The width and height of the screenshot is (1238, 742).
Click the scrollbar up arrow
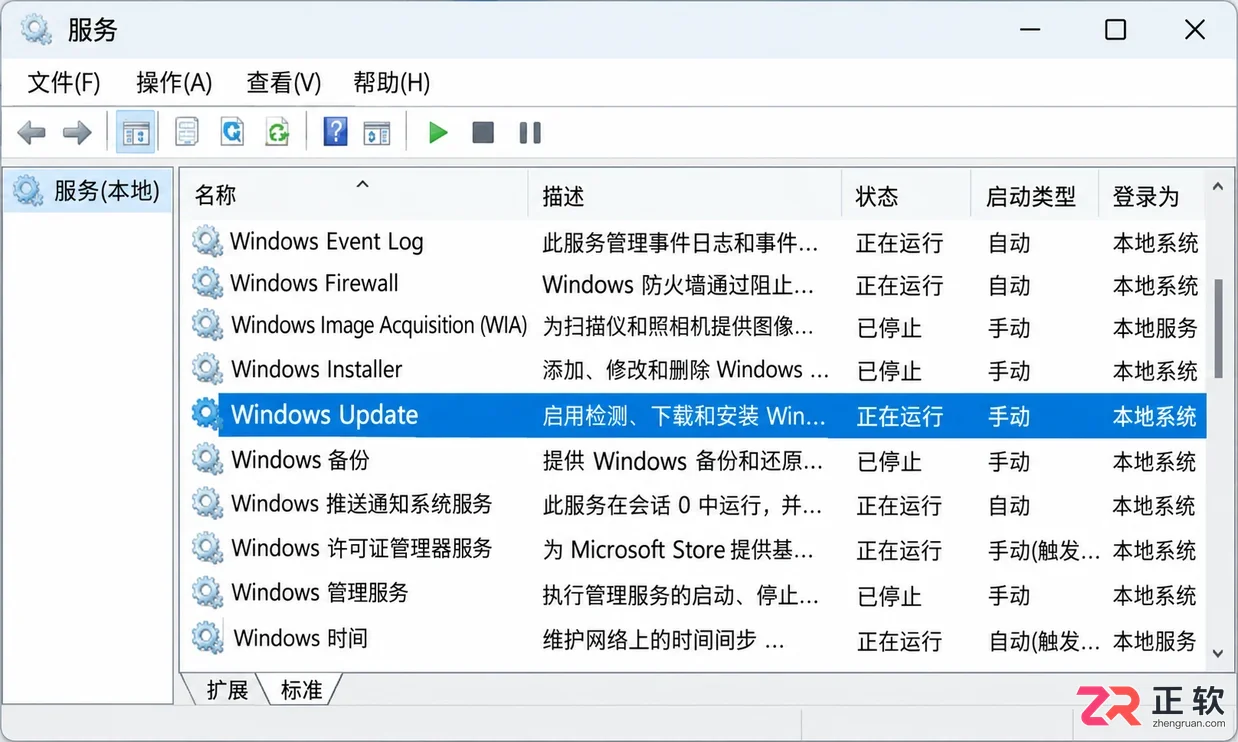(1217, 187)
